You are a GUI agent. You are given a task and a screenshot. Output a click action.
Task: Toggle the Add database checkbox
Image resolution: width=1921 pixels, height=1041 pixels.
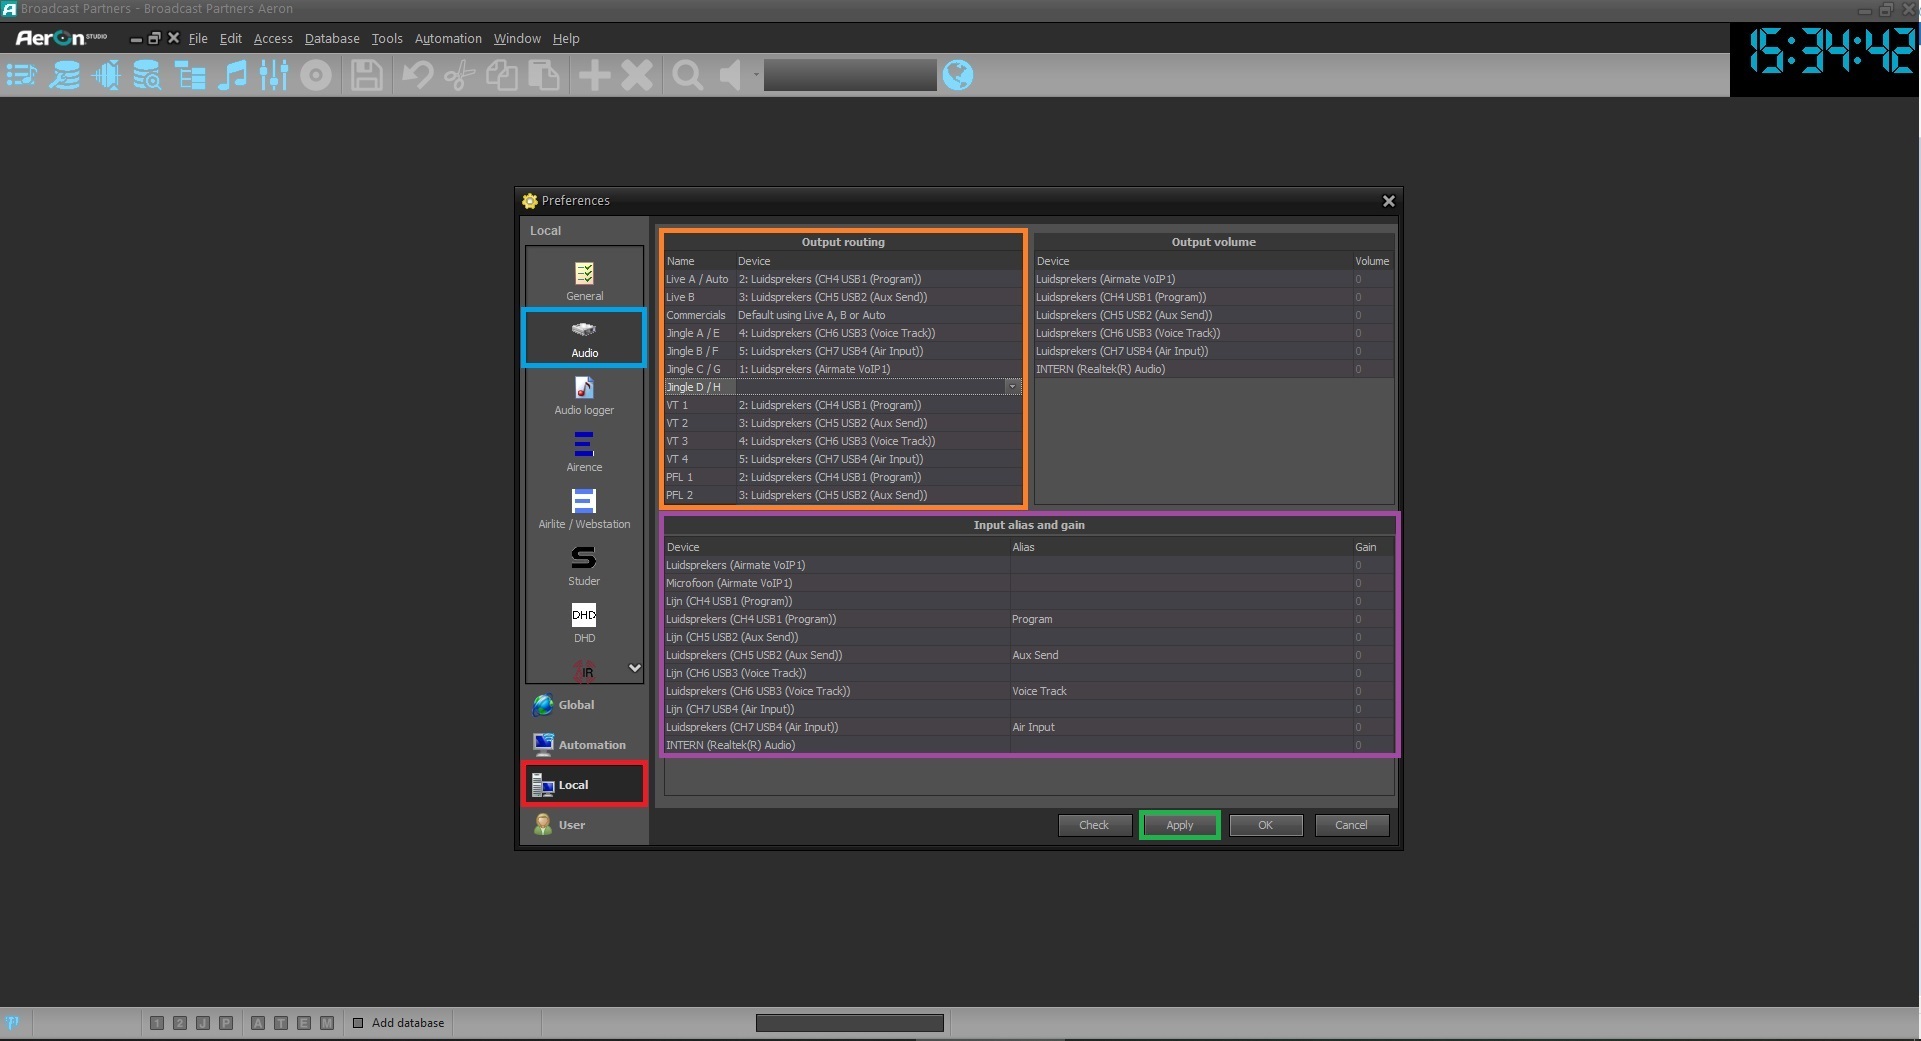click(x=358, y=1023)
